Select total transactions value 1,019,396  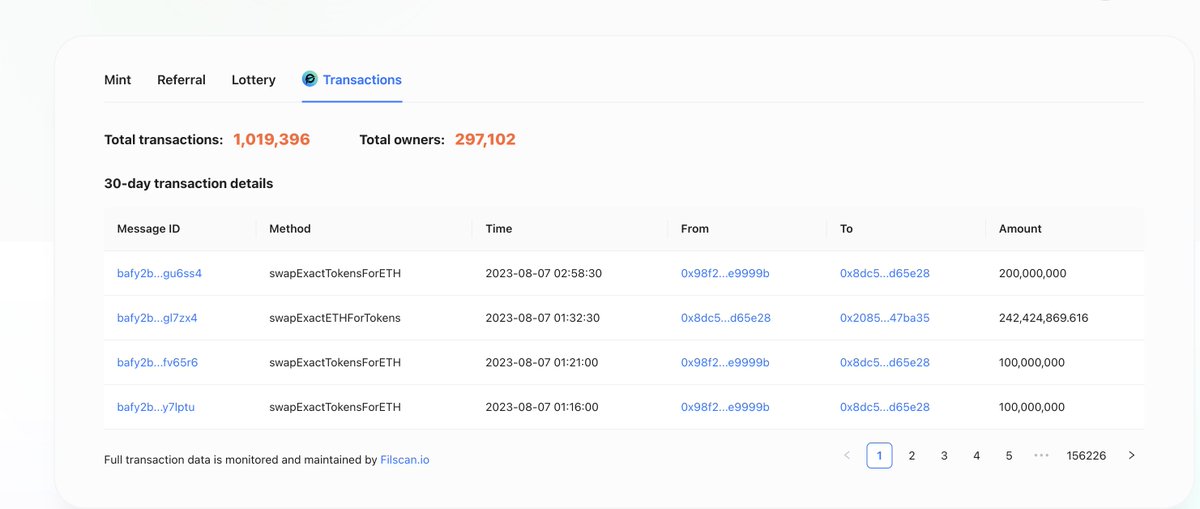tap(271, 140)
